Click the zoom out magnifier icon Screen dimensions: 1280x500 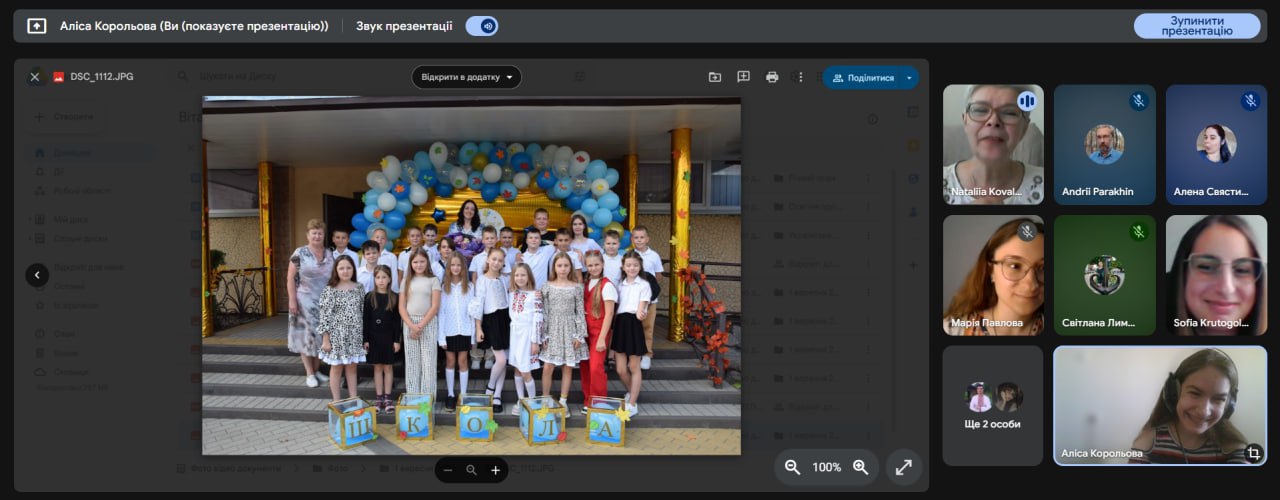tap(792, 467)
